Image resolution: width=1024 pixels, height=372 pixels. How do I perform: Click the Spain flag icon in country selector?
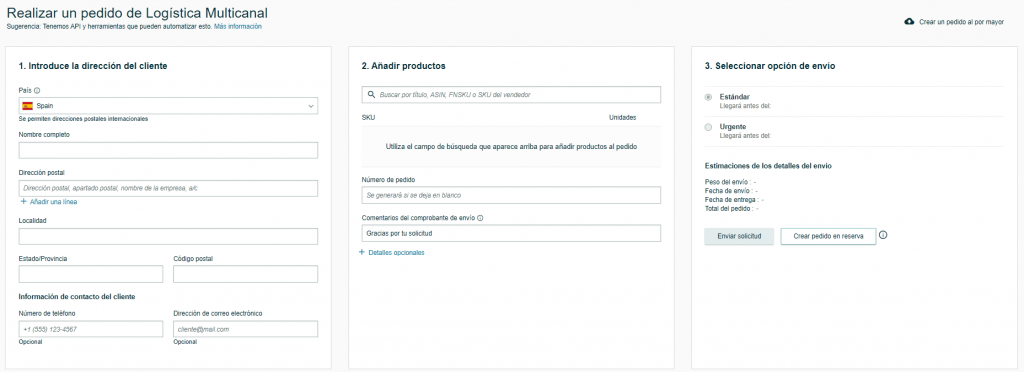27,106
